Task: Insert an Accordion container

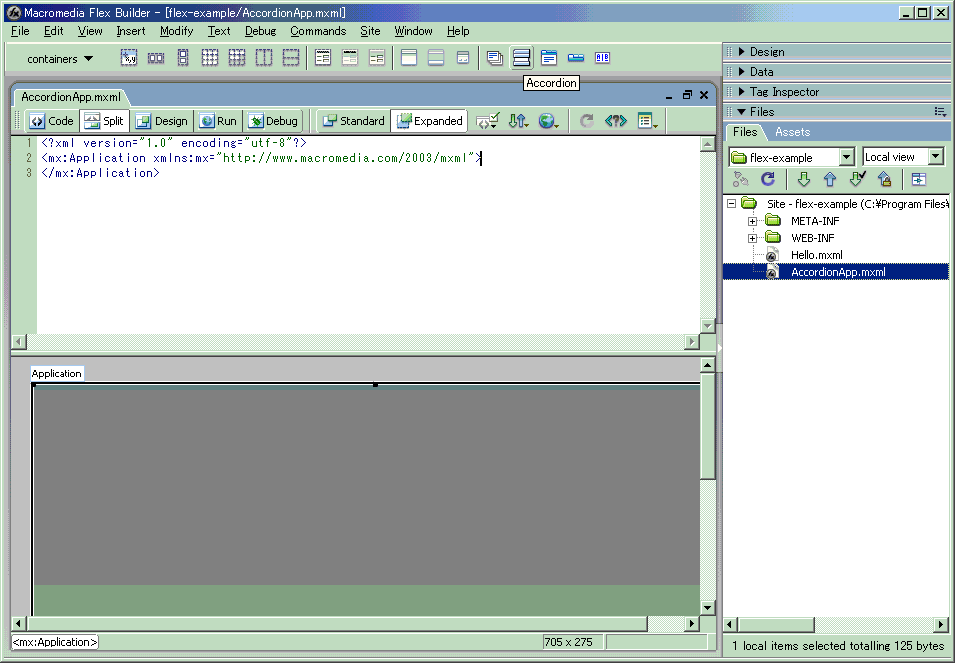Action: (x=521, y=58)
